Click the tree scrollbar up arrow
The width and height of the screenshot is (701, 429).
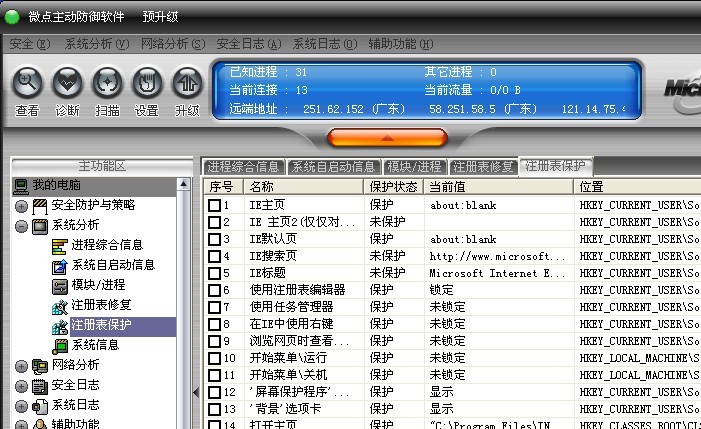(183, 184)
